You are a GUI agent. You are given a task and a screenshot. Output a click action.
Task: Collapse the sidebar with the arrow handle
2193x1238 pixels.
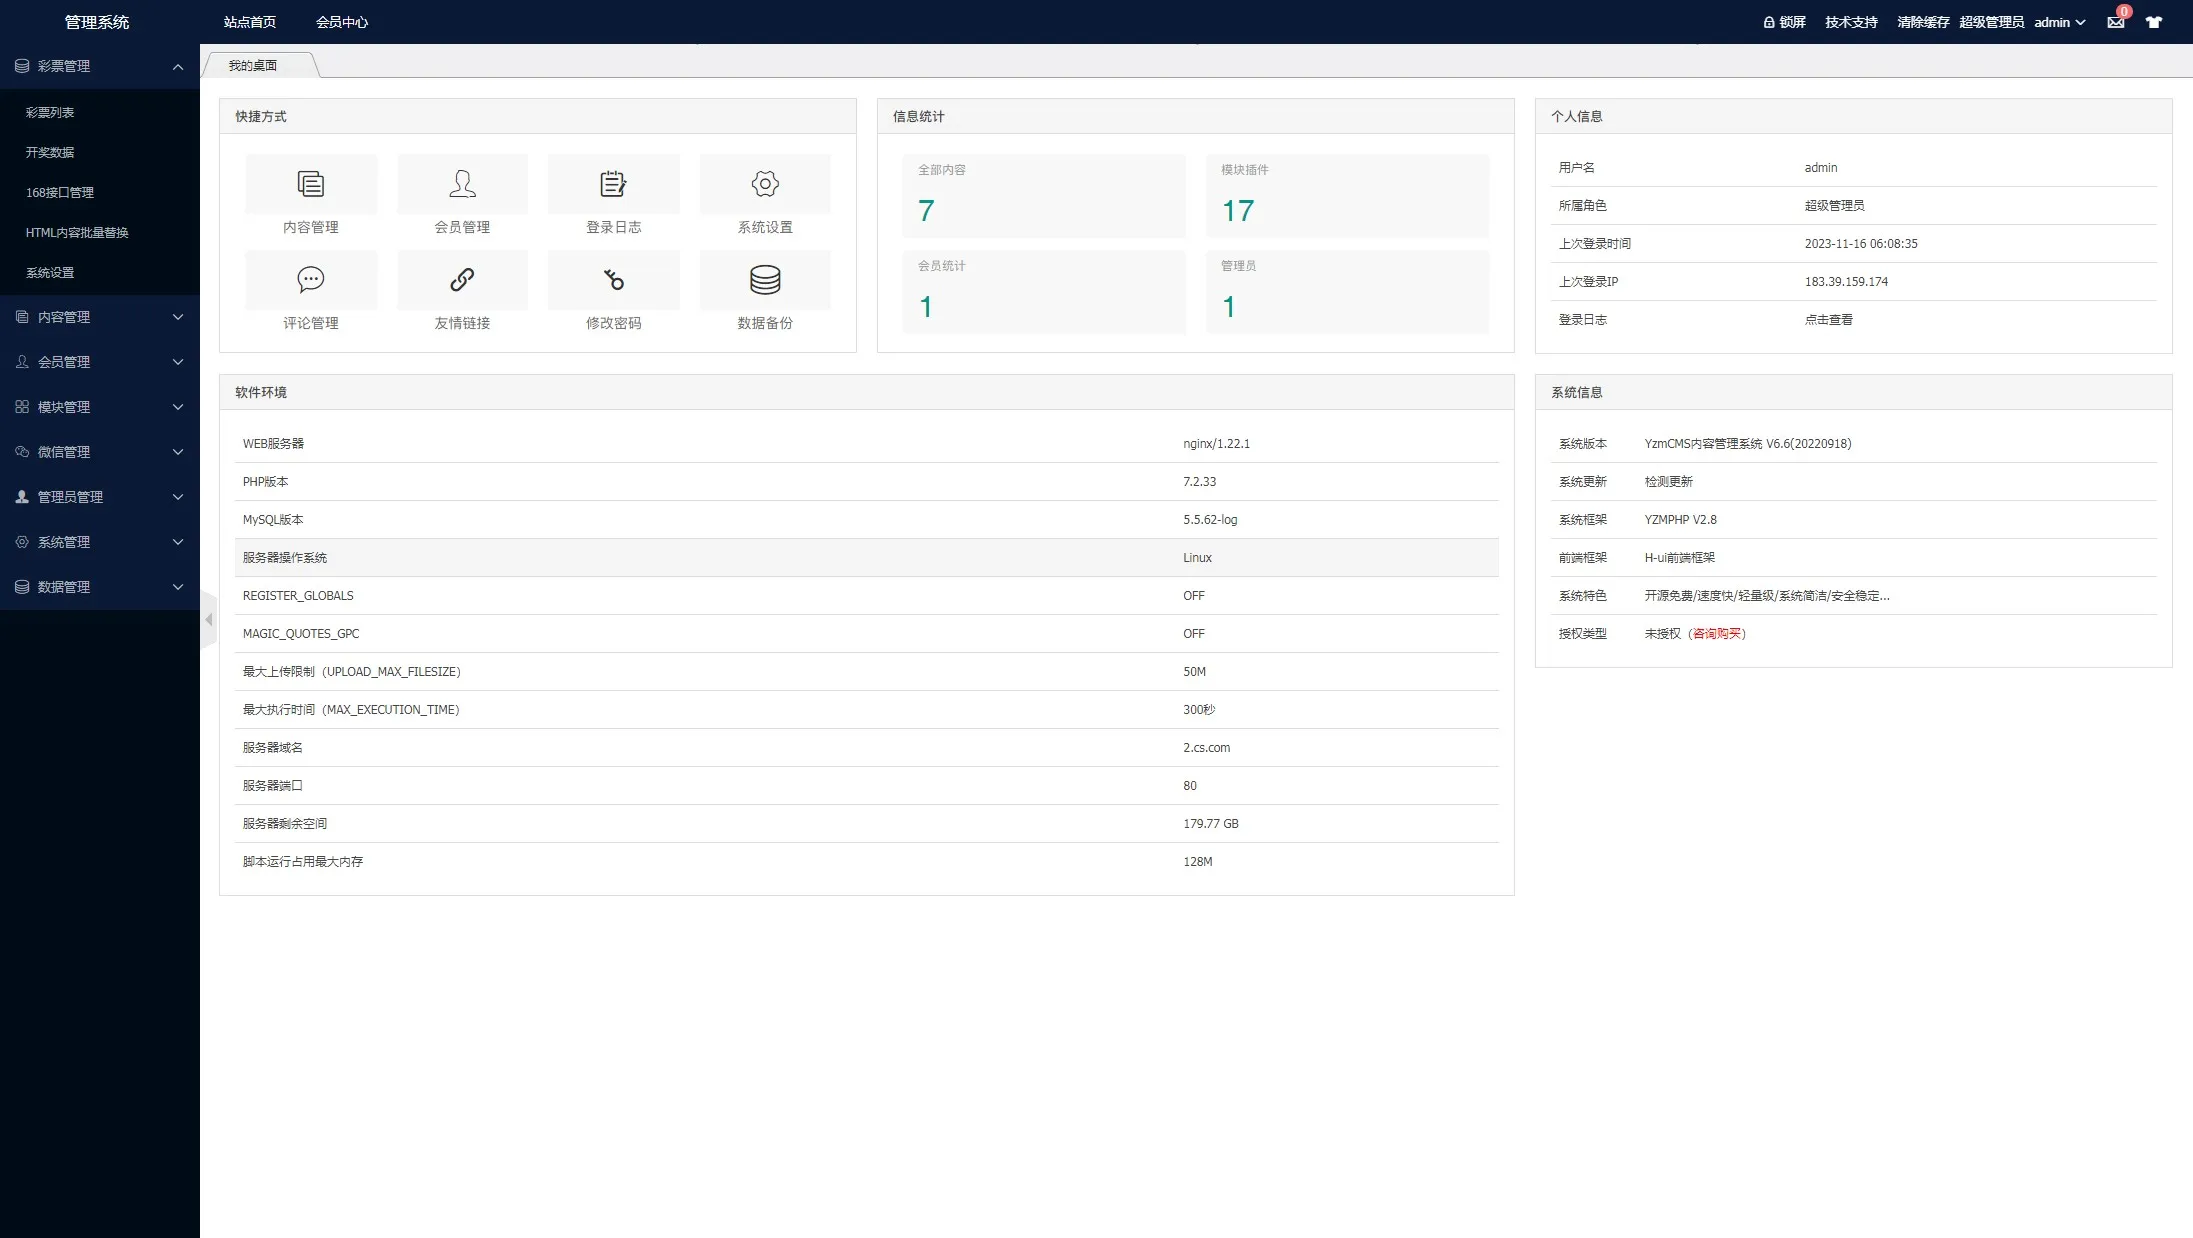point(209,620)
